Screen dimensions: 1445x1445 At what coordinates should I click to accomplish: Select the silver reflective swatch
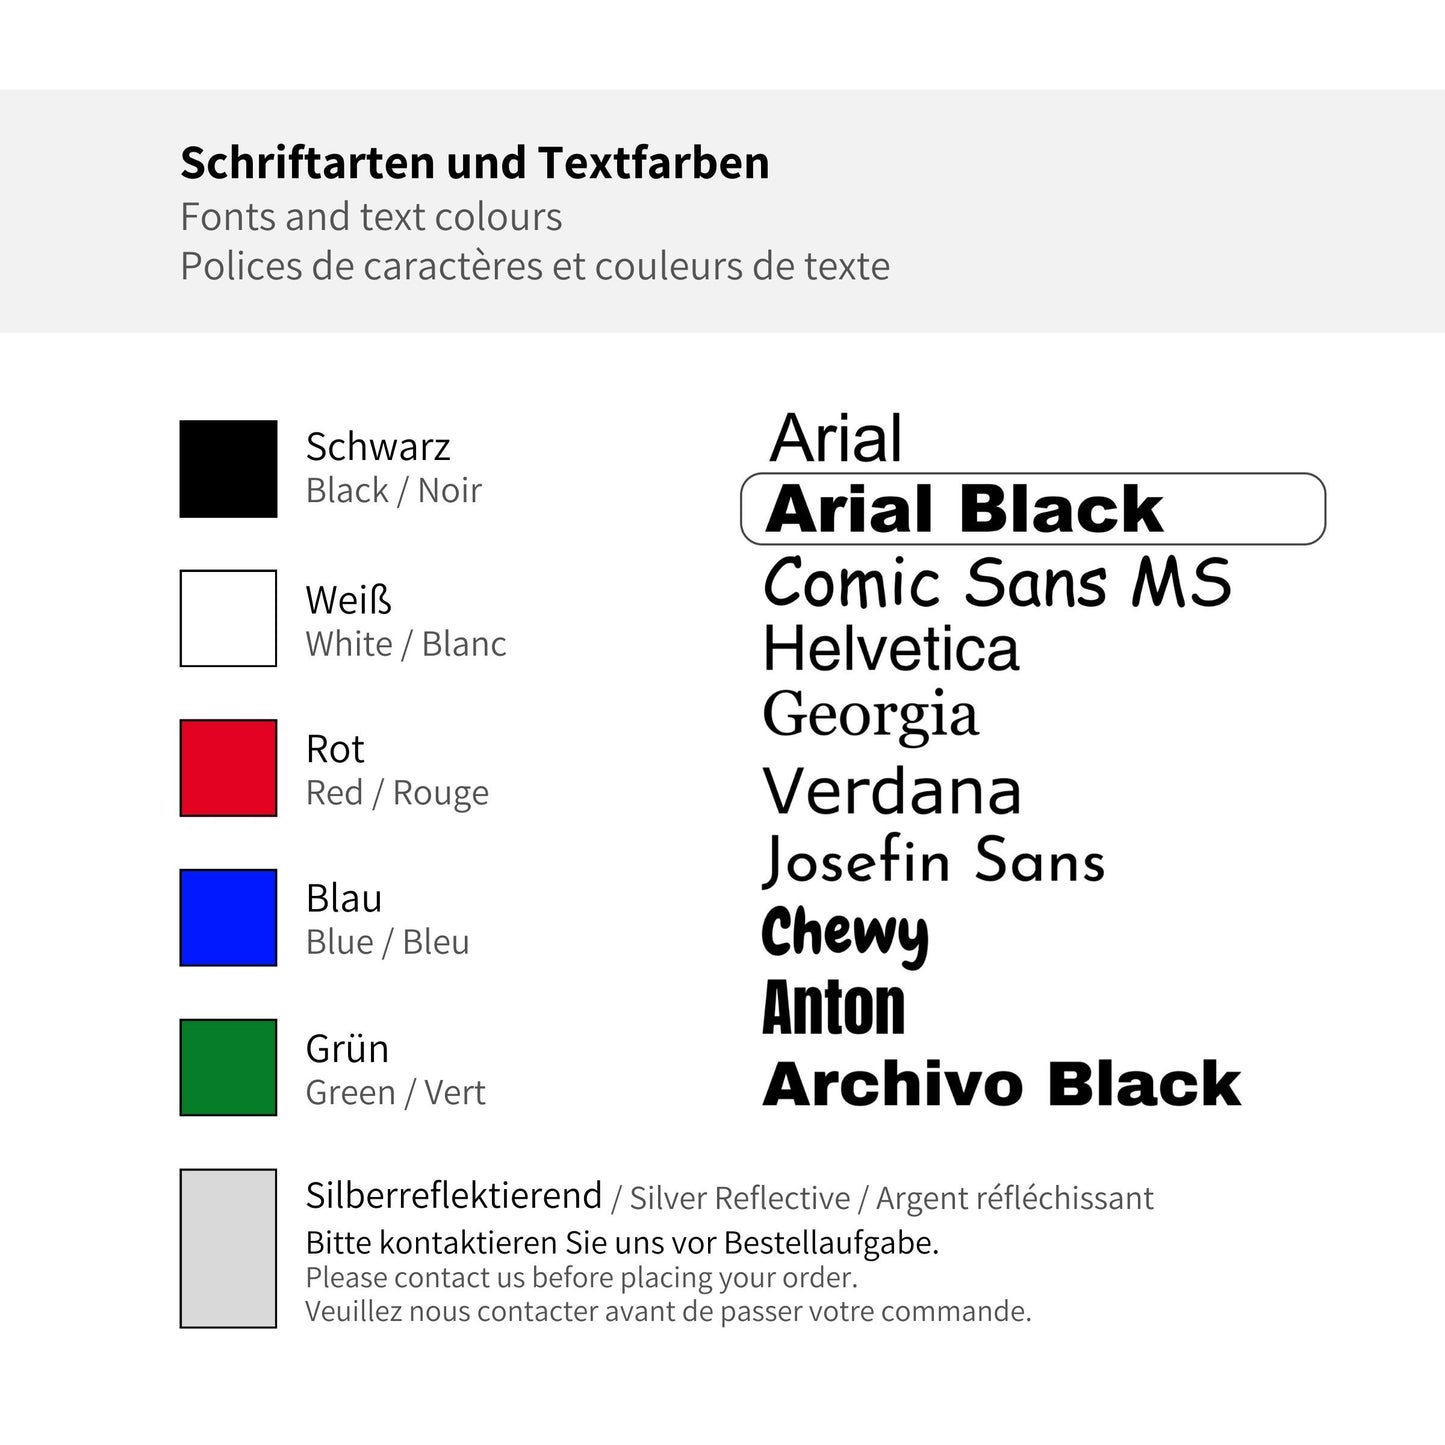click(228, 1248)
